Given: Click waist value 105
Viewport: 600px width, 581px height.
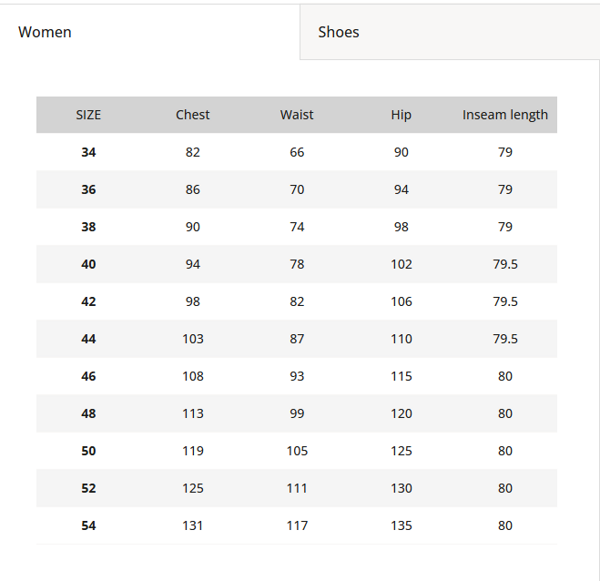Looking at the screenshot, I should tap(297, 451).
